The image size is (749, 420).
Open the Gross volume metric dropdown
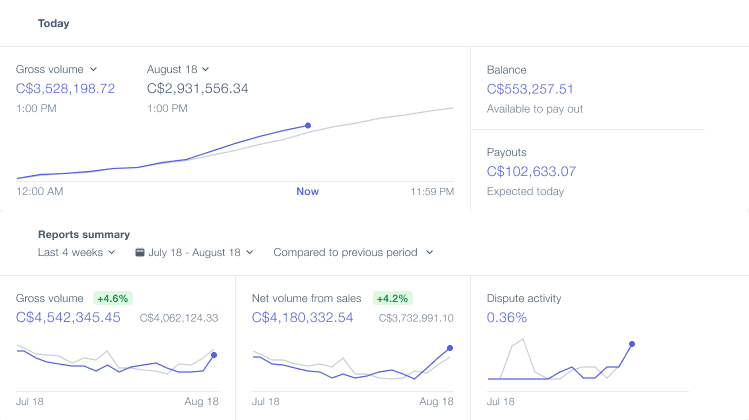coord(56,69)
